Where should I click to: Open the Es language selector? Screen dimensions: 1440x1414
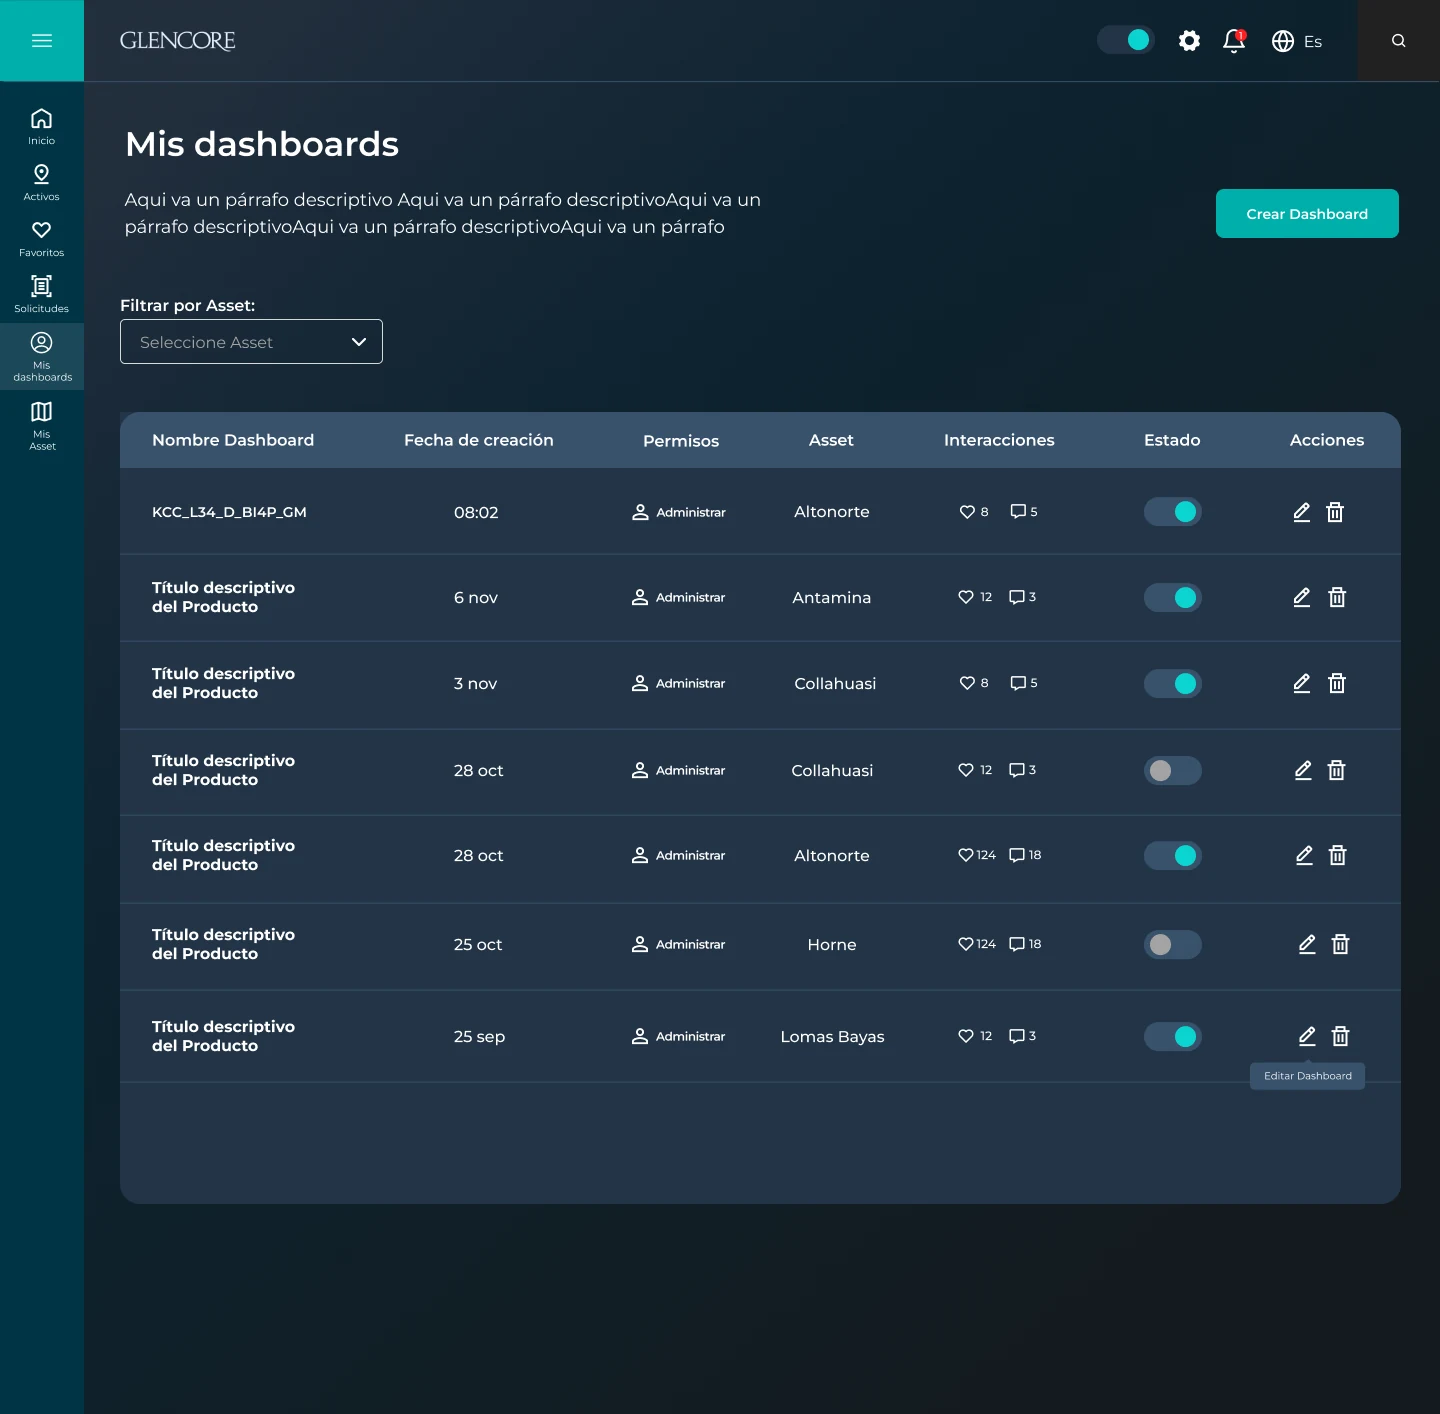click(x=1313, y=42)
